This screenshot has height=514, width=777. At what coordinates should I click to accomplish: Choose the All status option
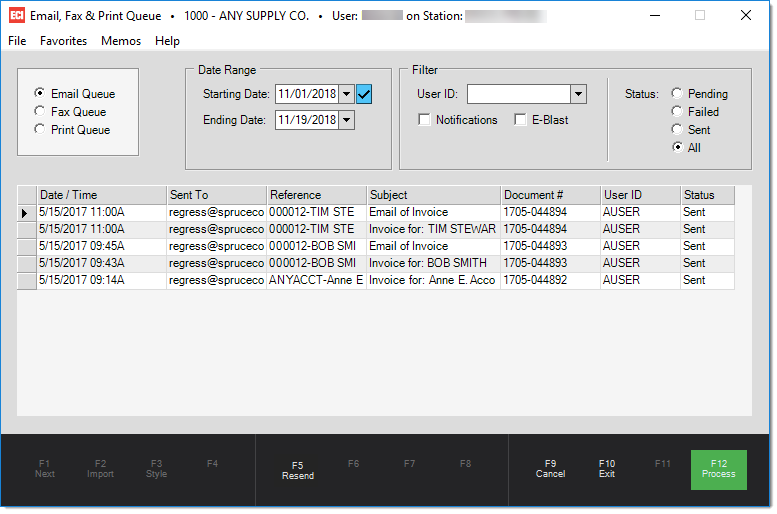coord(677,147)
